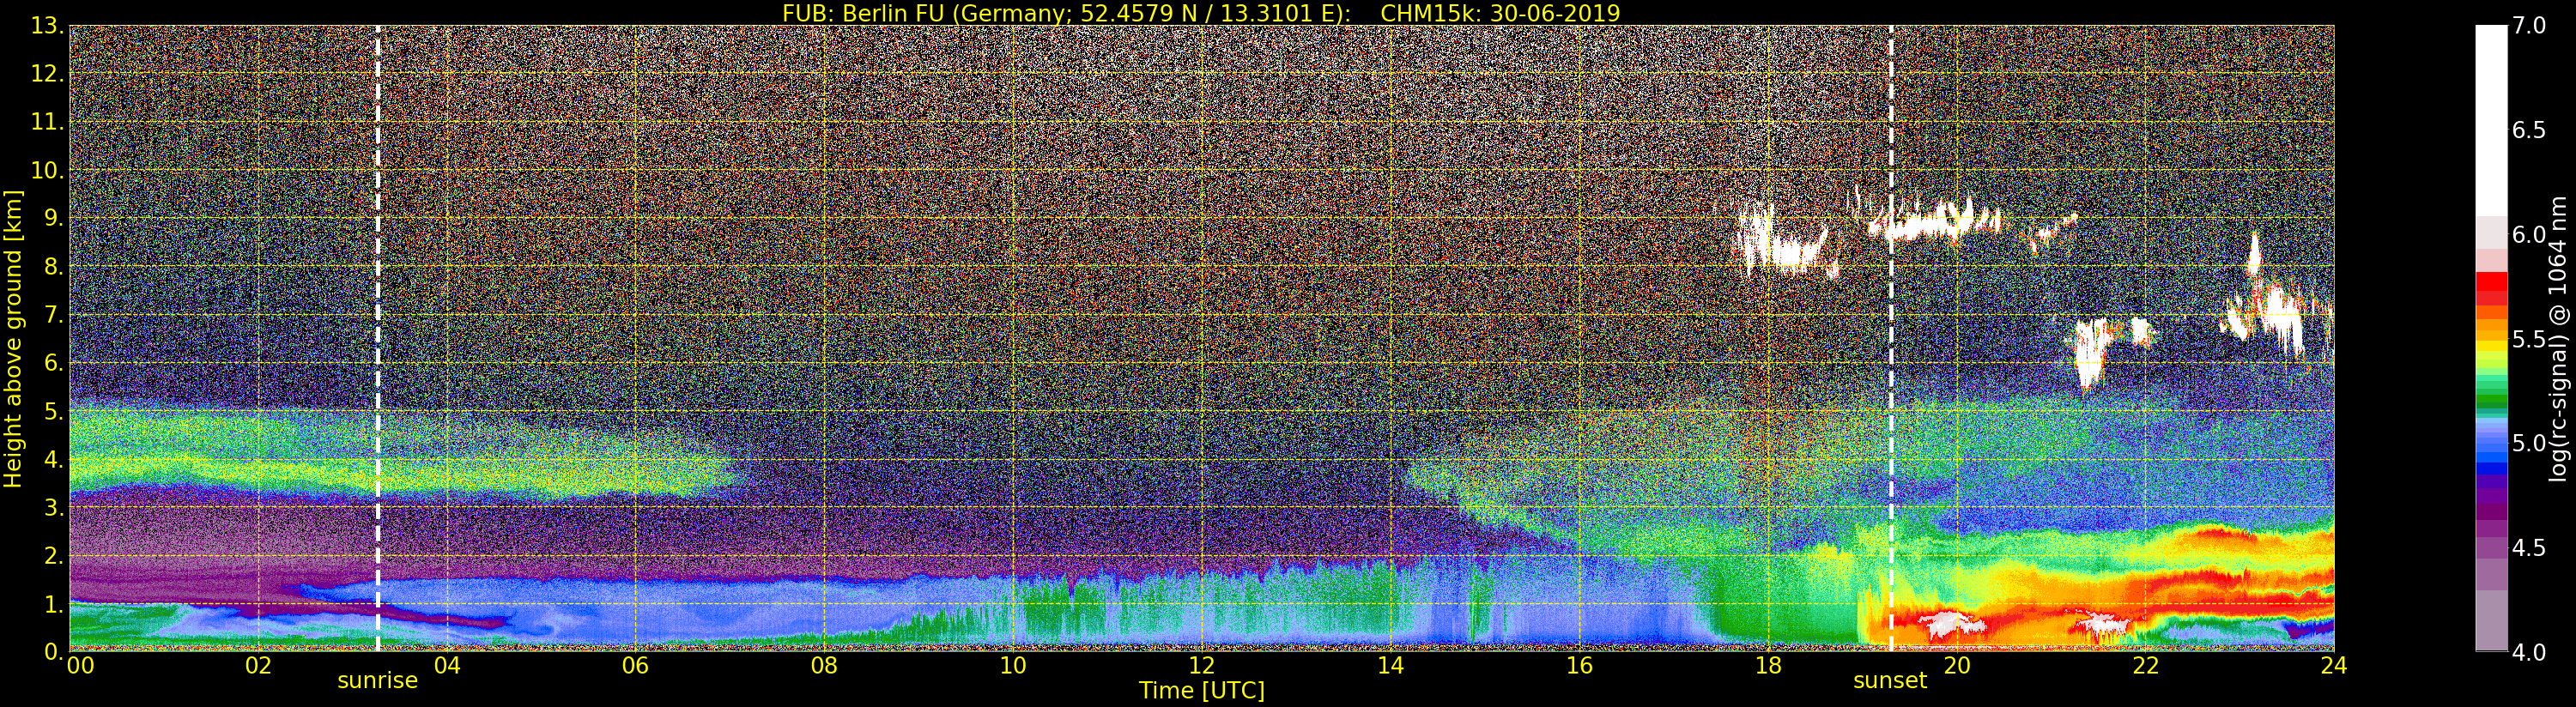The image size is (2576, 707).
Task: Click the '3.' height axis tick label
Action: pyautogui.click(x=53, y=507)
